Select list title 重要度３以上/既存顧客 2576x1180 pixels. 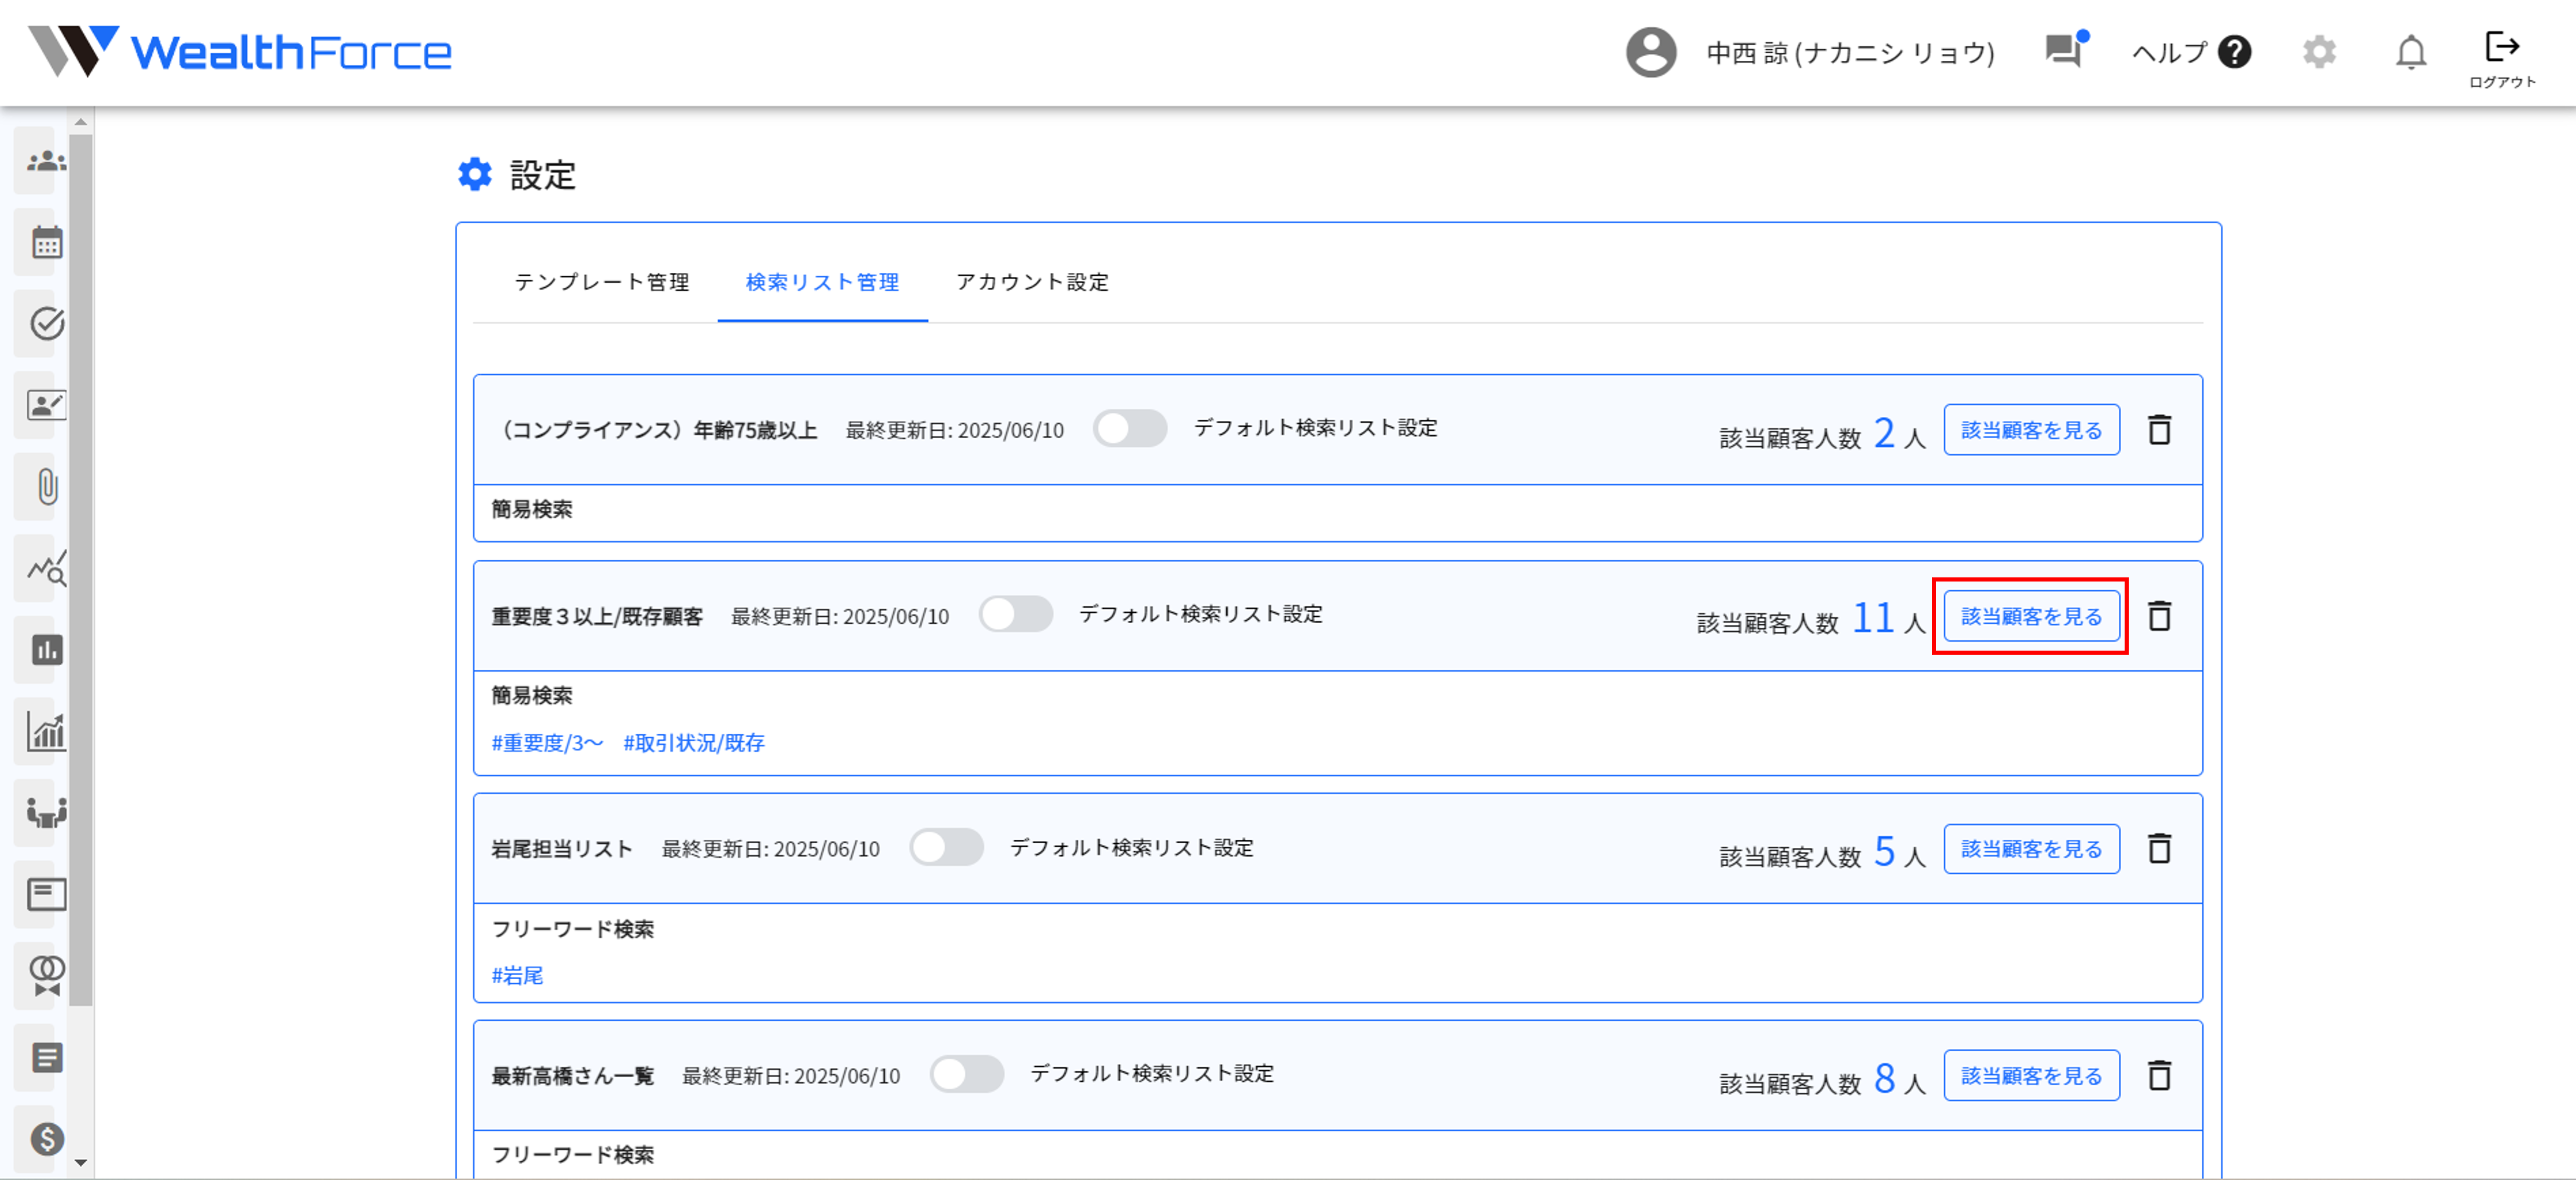coord(597,617)
